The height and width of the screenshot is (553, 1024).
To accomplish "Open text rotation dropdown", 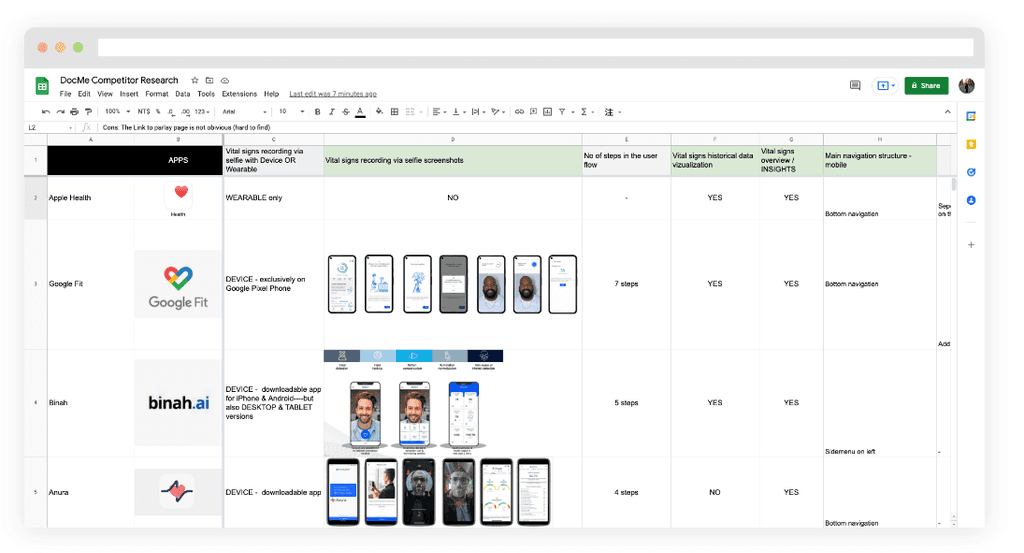I will pyautogui.click(x=498, y=112).
